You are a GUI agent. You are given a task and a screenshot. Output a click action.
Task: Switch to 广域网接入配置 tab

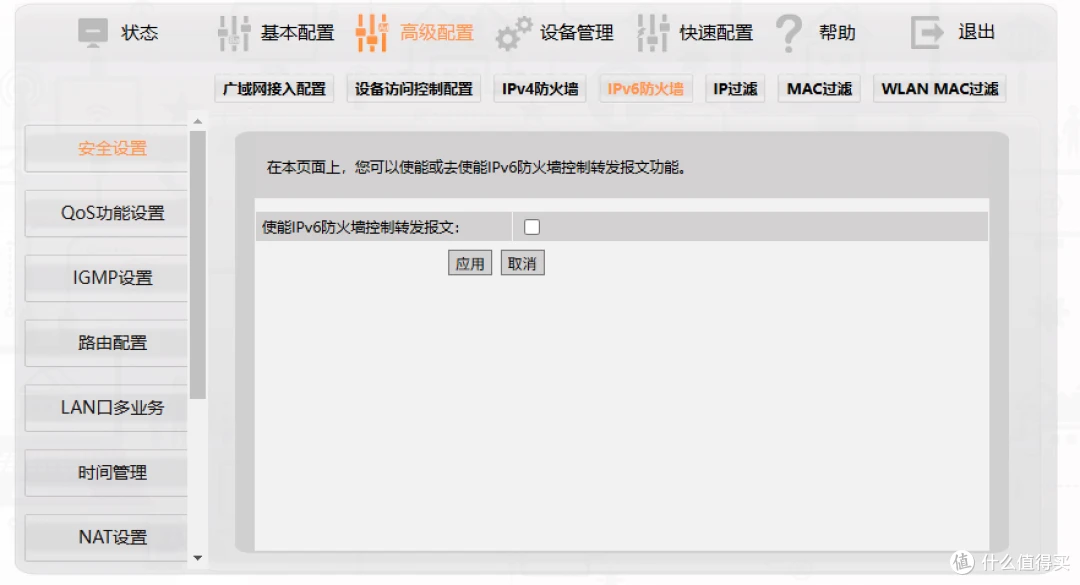274,89
